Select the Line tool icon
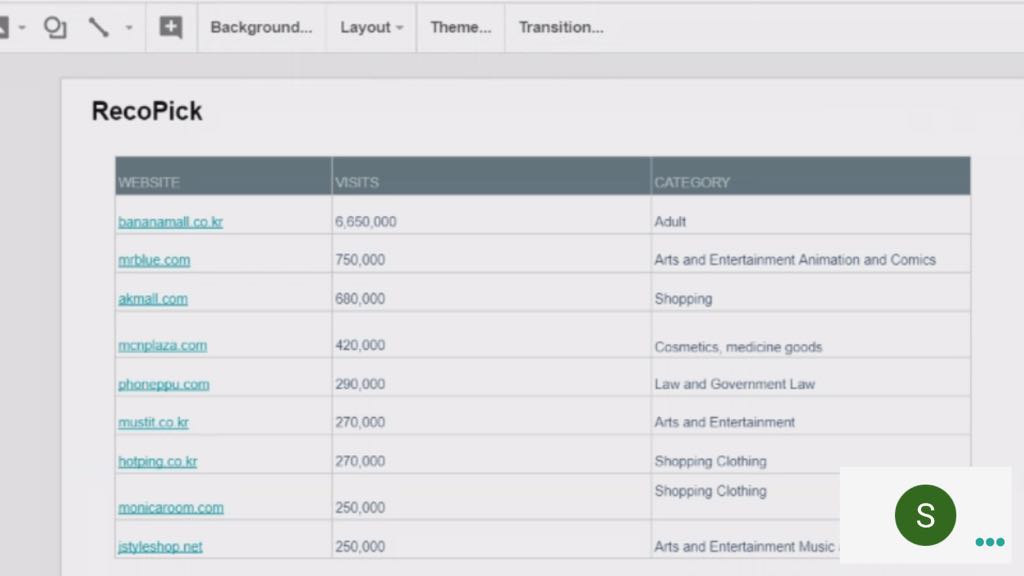The height and width of the screenshot is (576, 1024). [x=98, y=27]
